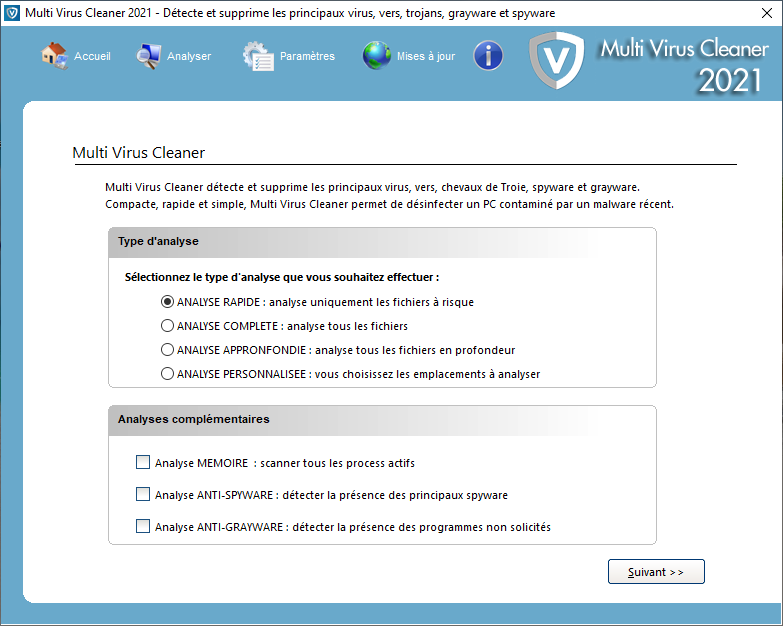Open the blue information icon
The image size is (783, 626).
click(488, 56)
